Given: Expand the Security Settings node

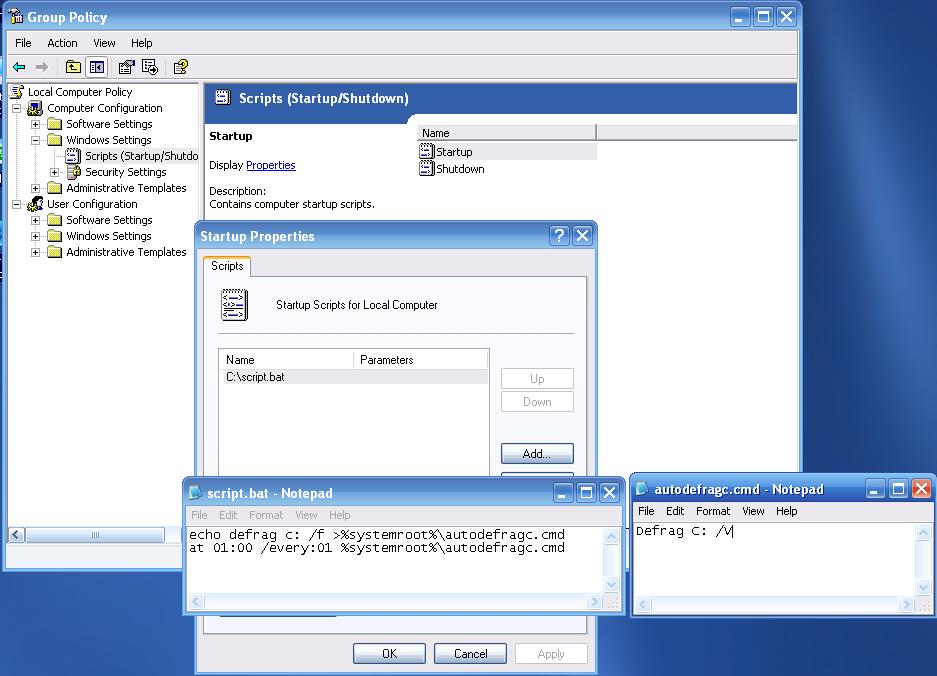Looking at the screenshot, I should (54, 172).
